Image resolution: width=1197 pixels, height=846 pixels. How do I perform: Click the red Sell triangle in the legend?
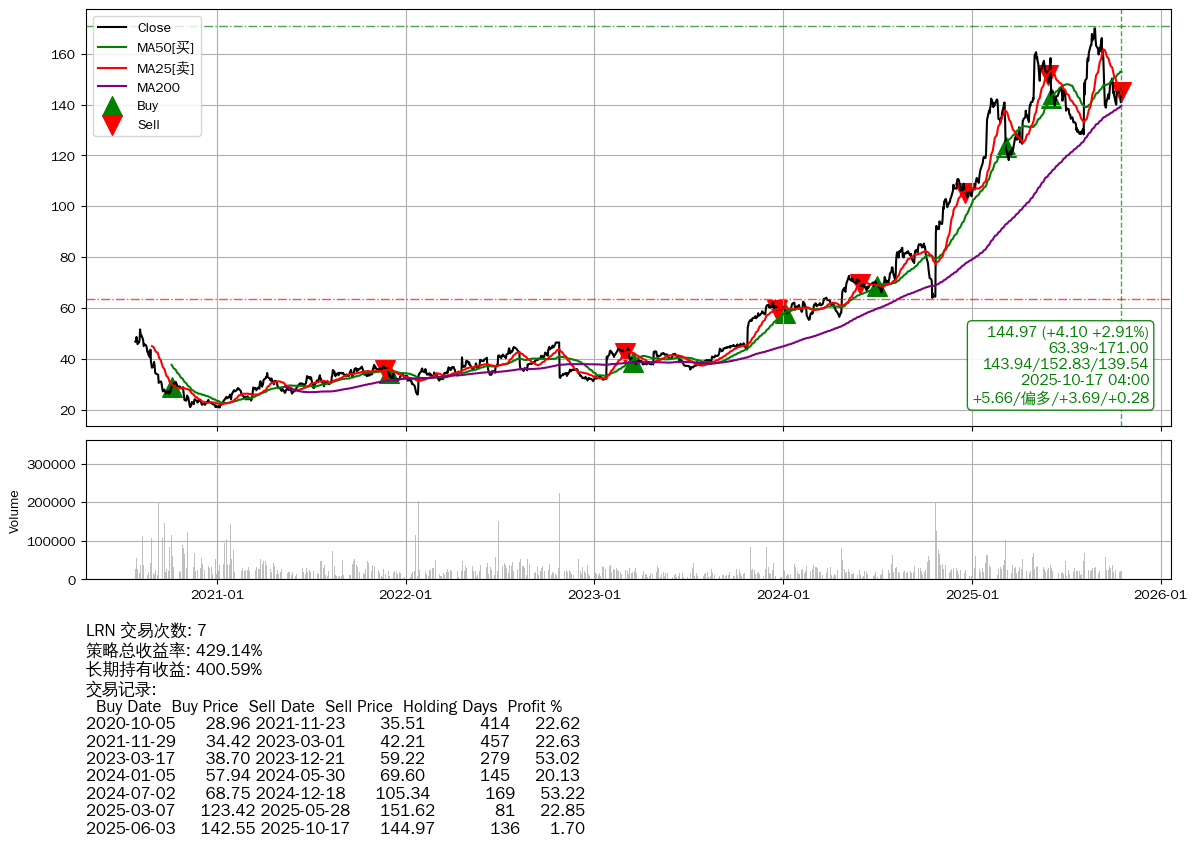(x=113, y=125)
